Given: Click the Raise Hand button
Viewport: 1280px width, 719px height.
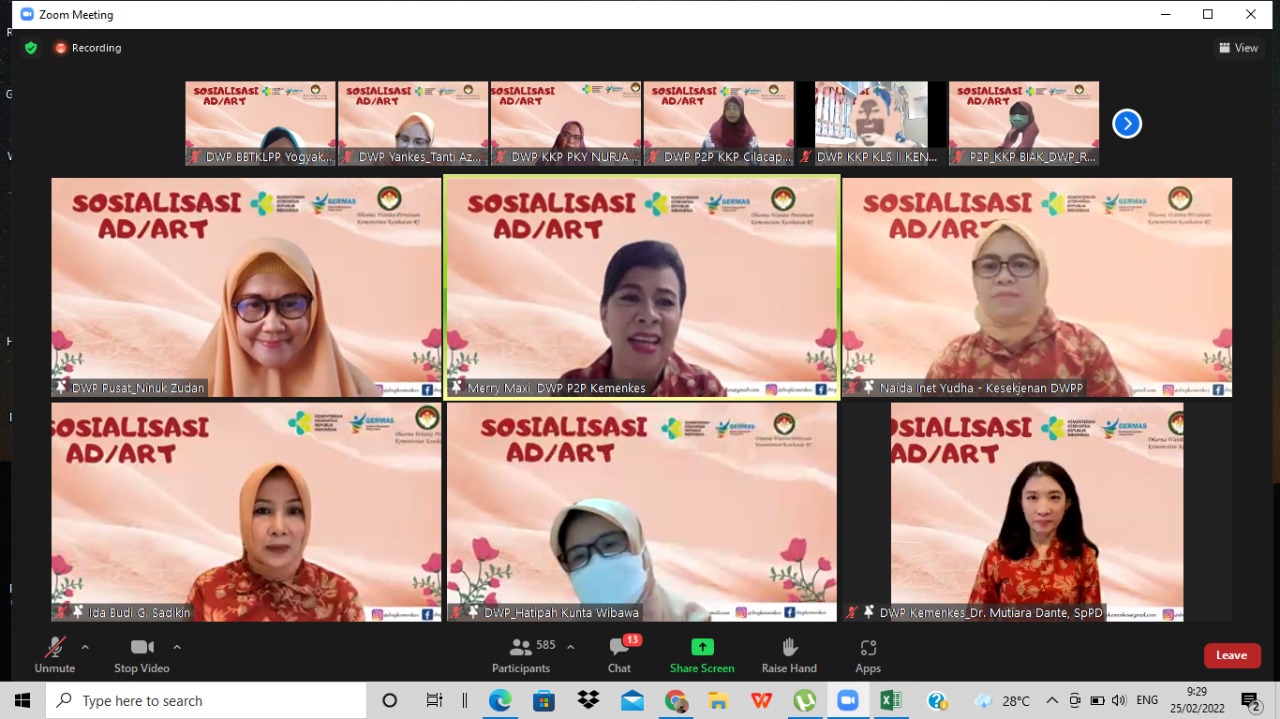Looking at the screenshot, I should [x=789, y=655].
